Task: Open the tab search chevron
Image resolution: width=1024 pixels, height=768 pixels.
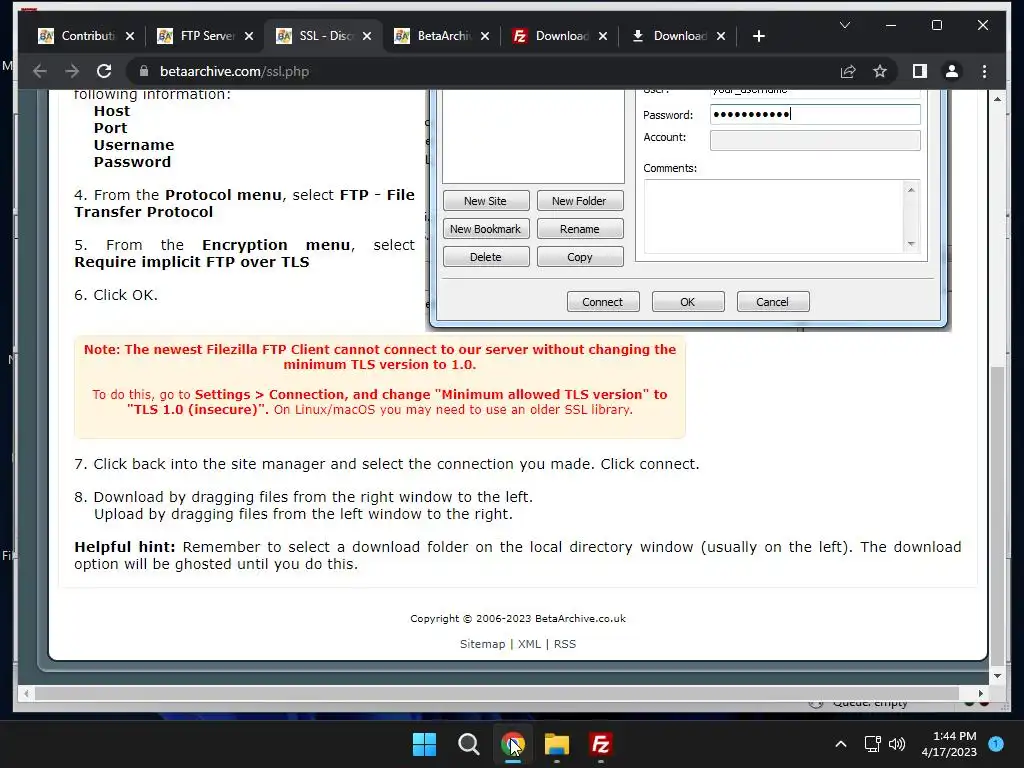Action: click(x=844, y=25)
